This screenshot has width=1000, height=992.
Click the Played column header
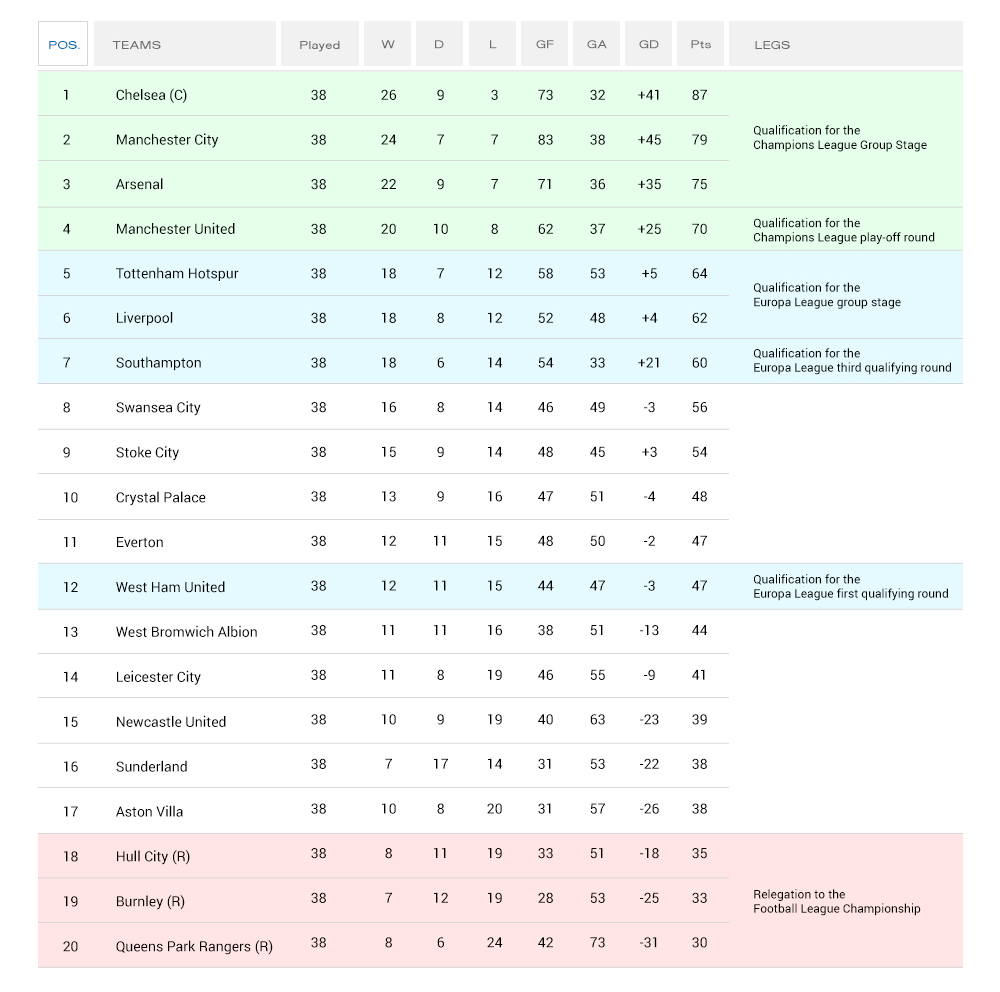tap(319, 45)
